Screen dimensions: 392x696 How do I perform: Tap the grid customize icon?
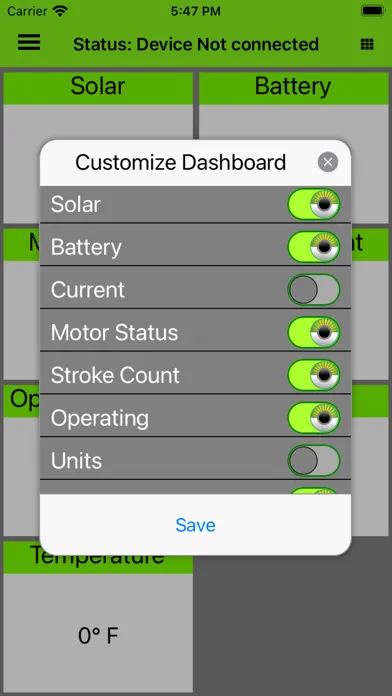point(367,44)
